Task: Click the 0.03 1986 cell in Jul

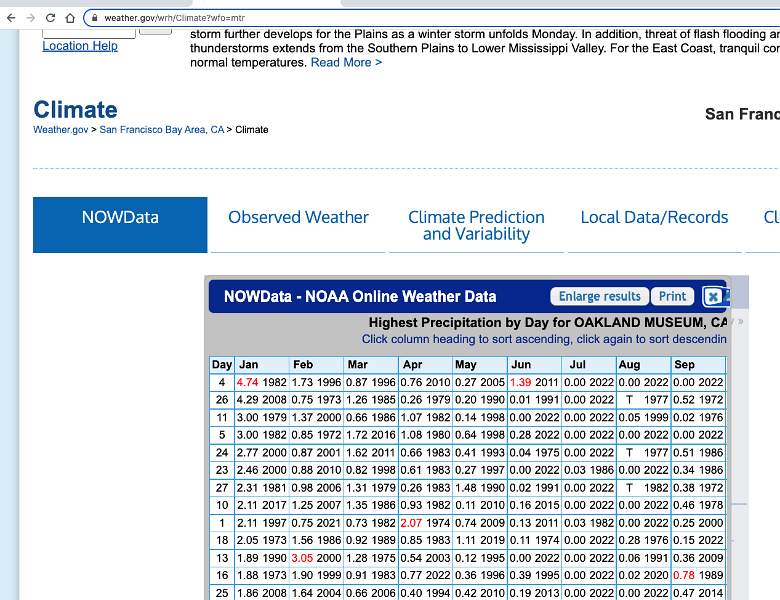Action: [589, 470]
